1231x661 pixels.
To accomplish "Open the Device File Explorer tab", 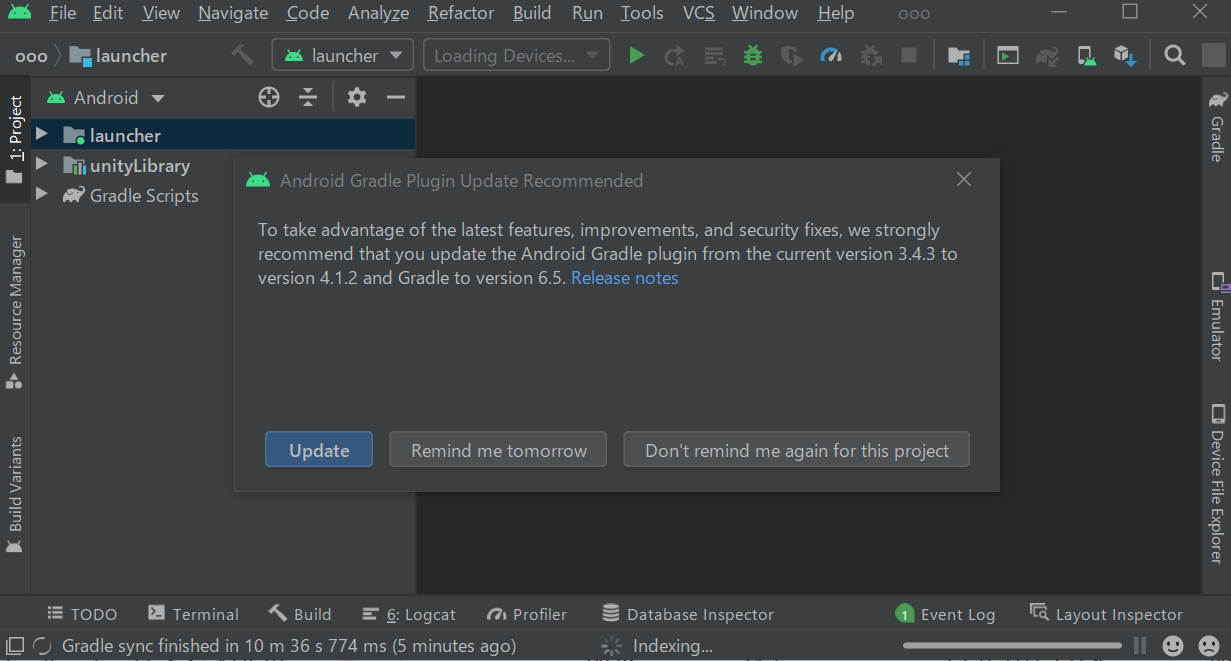I will [x=1217, y=484].
